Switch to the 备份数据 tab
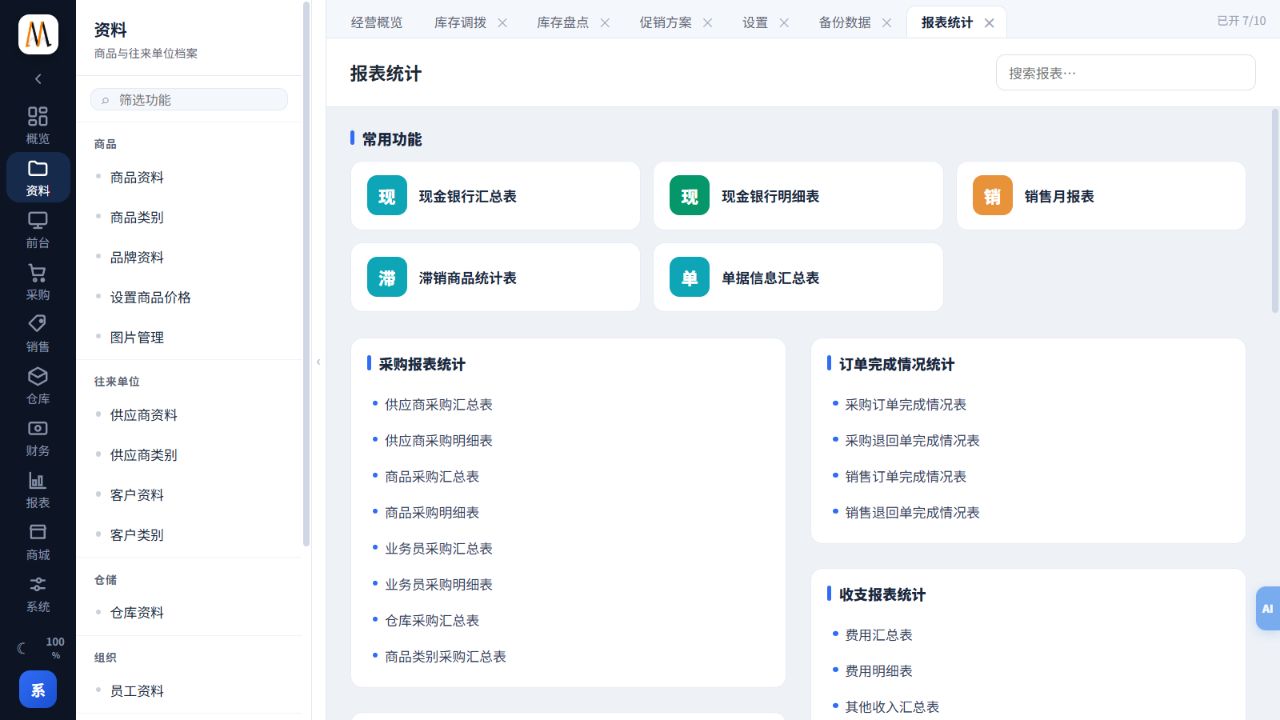Viewport: 1280px width, 720px height. 845,22
